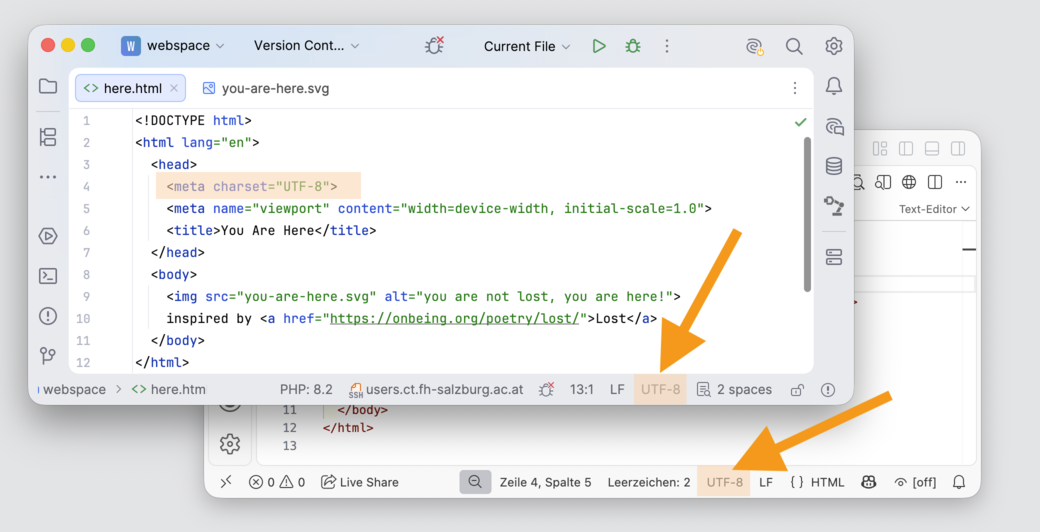The width and height of the screenshot is (1040, 532).
Task: Click the green inspection checkmark in editor
Action: pyautogui.click(x=801, y=122)
